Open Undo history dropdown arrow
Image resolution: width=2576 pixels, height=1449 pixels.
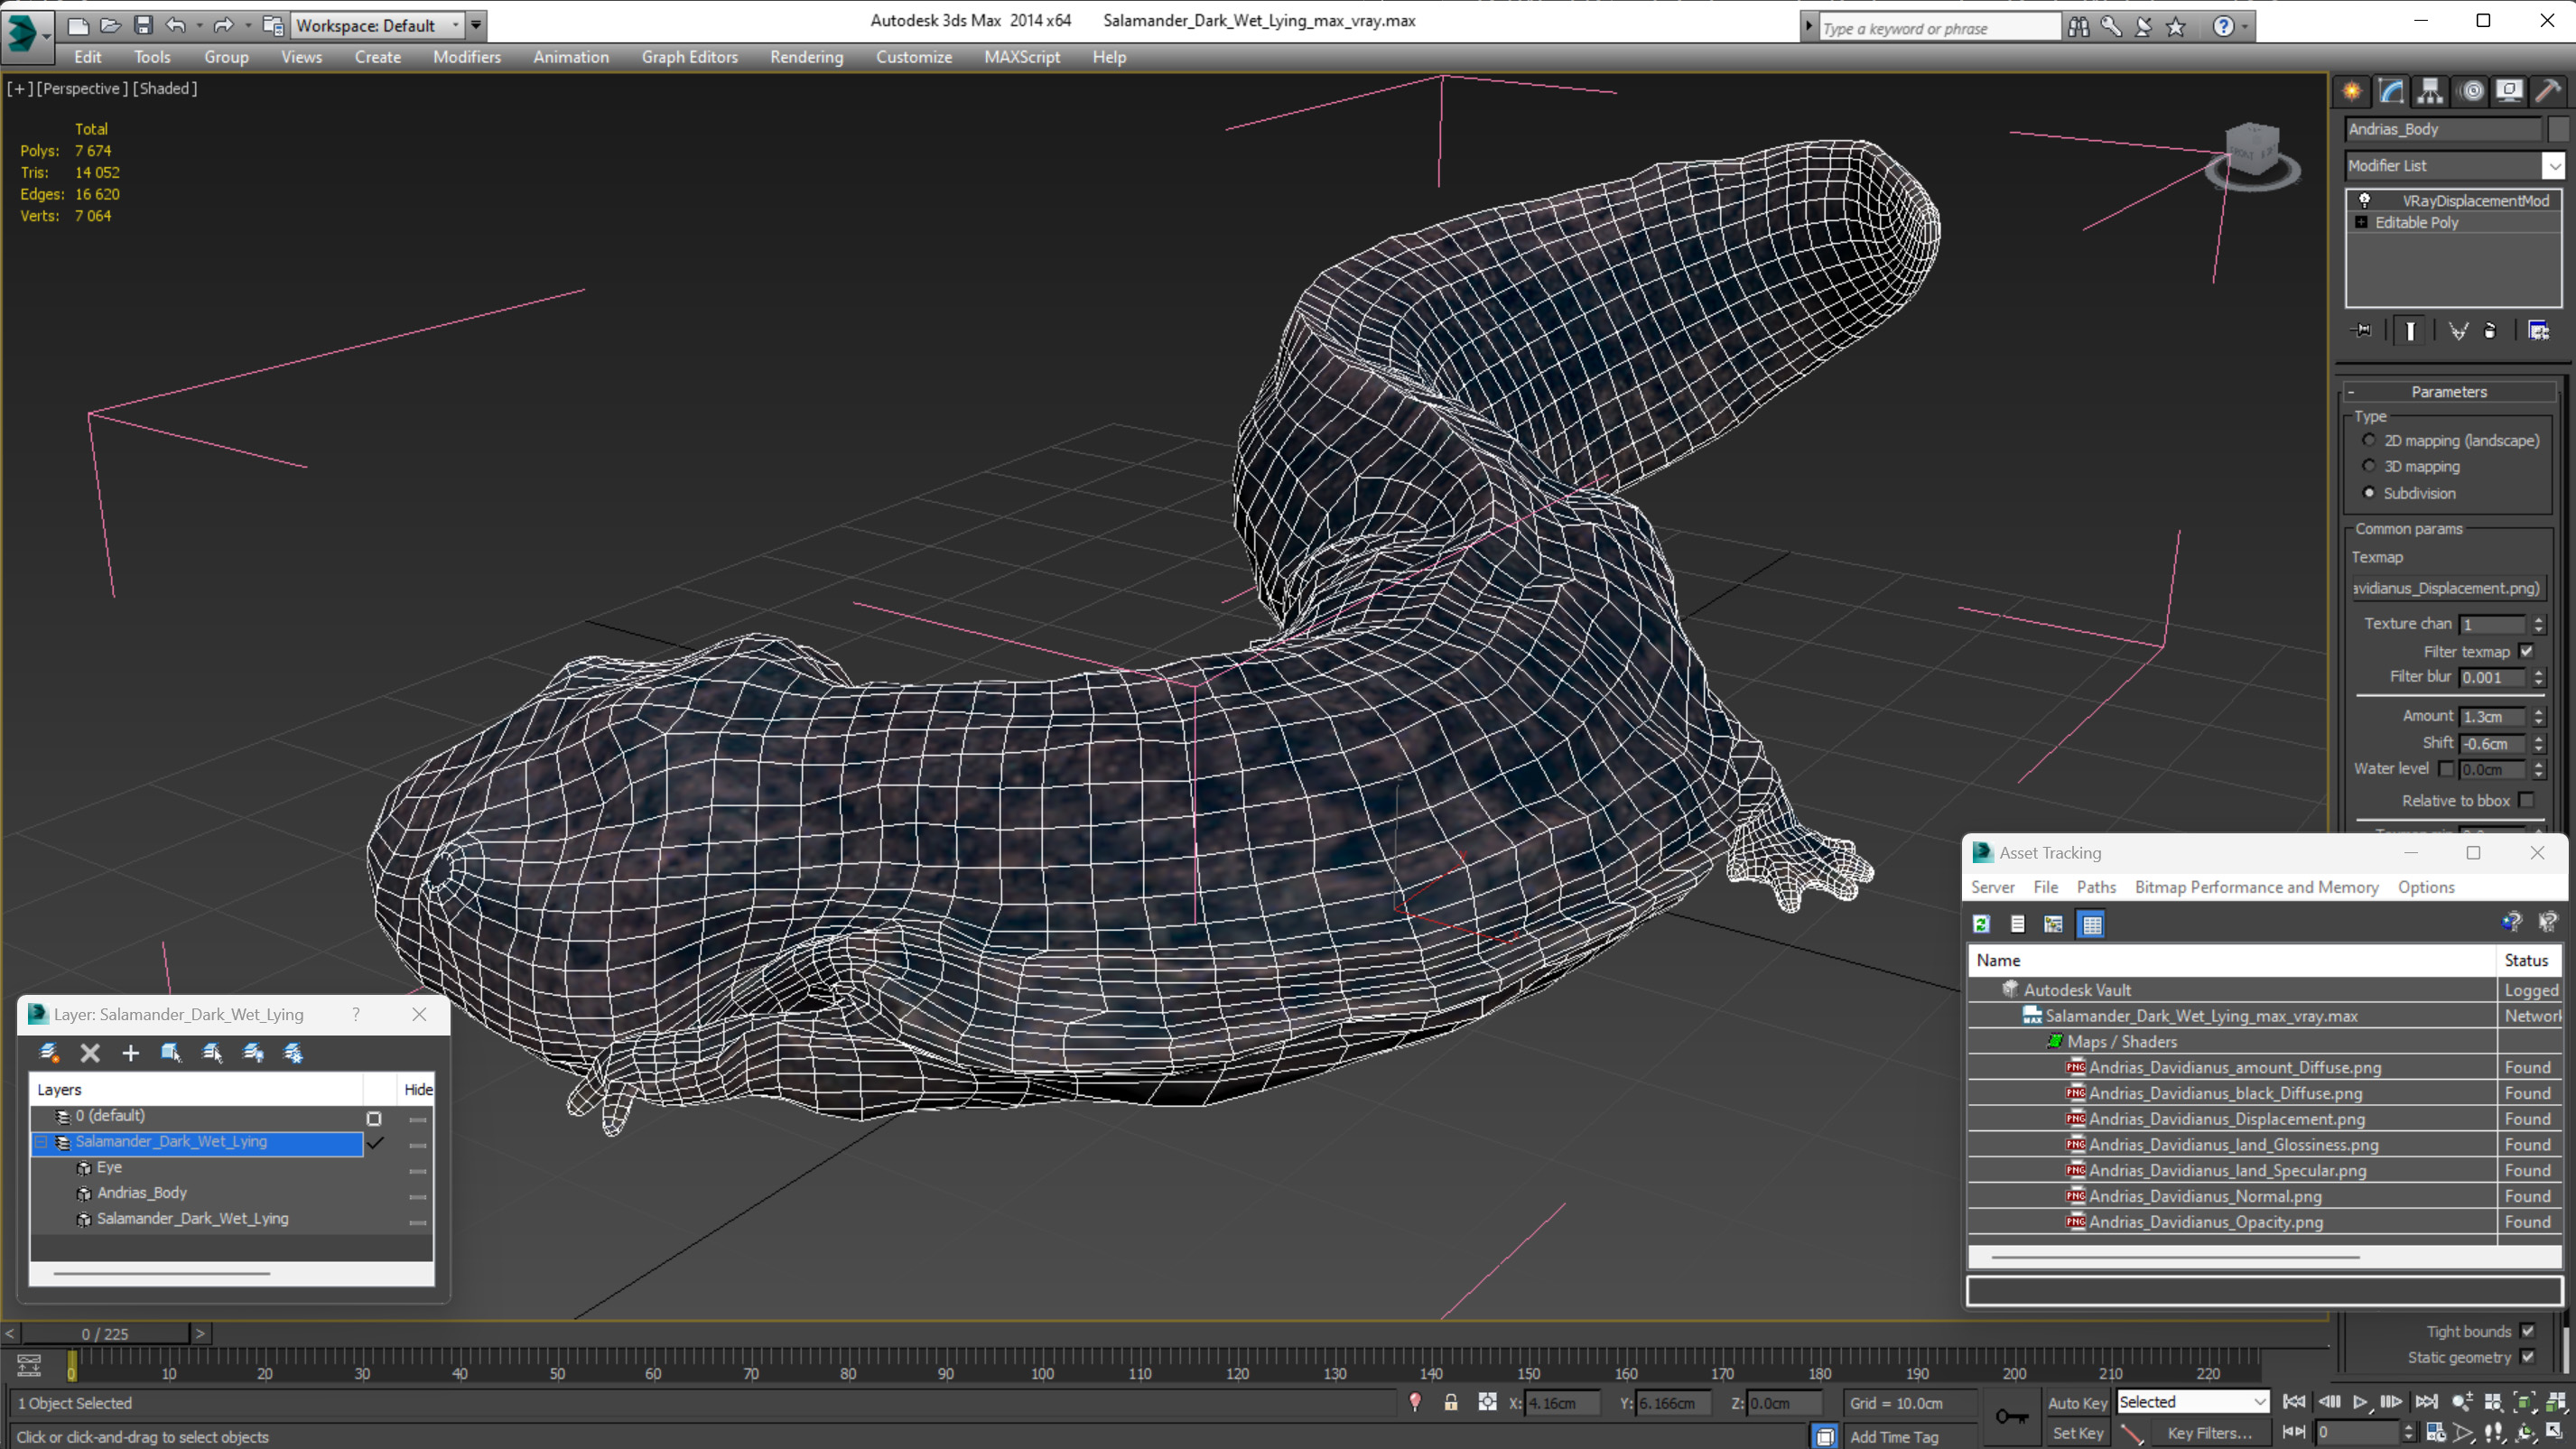(199, 25)
